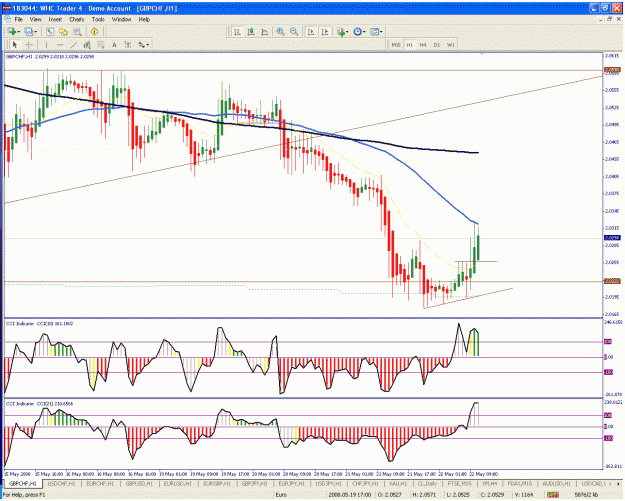
Task: Switch to the GBPUSD,H1 chart tab
Action: [139, 484]
